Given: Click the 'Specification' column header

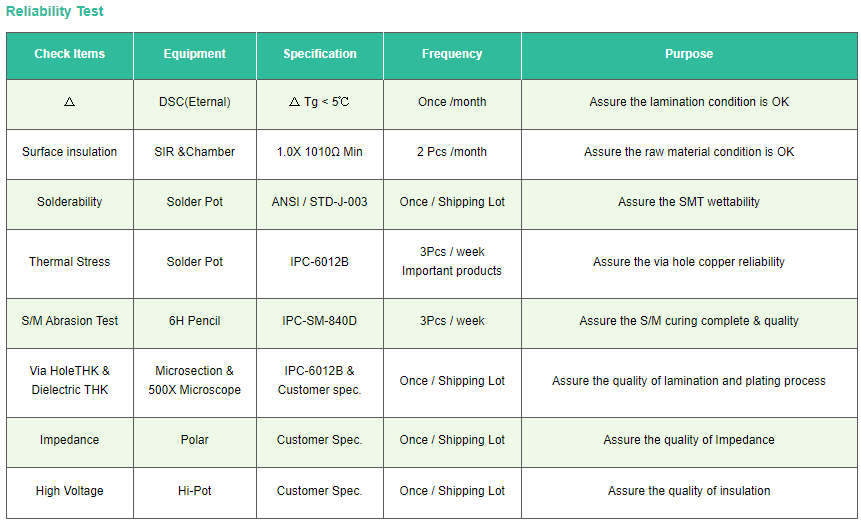Looking at the screenshot, I should coord(320,54).
